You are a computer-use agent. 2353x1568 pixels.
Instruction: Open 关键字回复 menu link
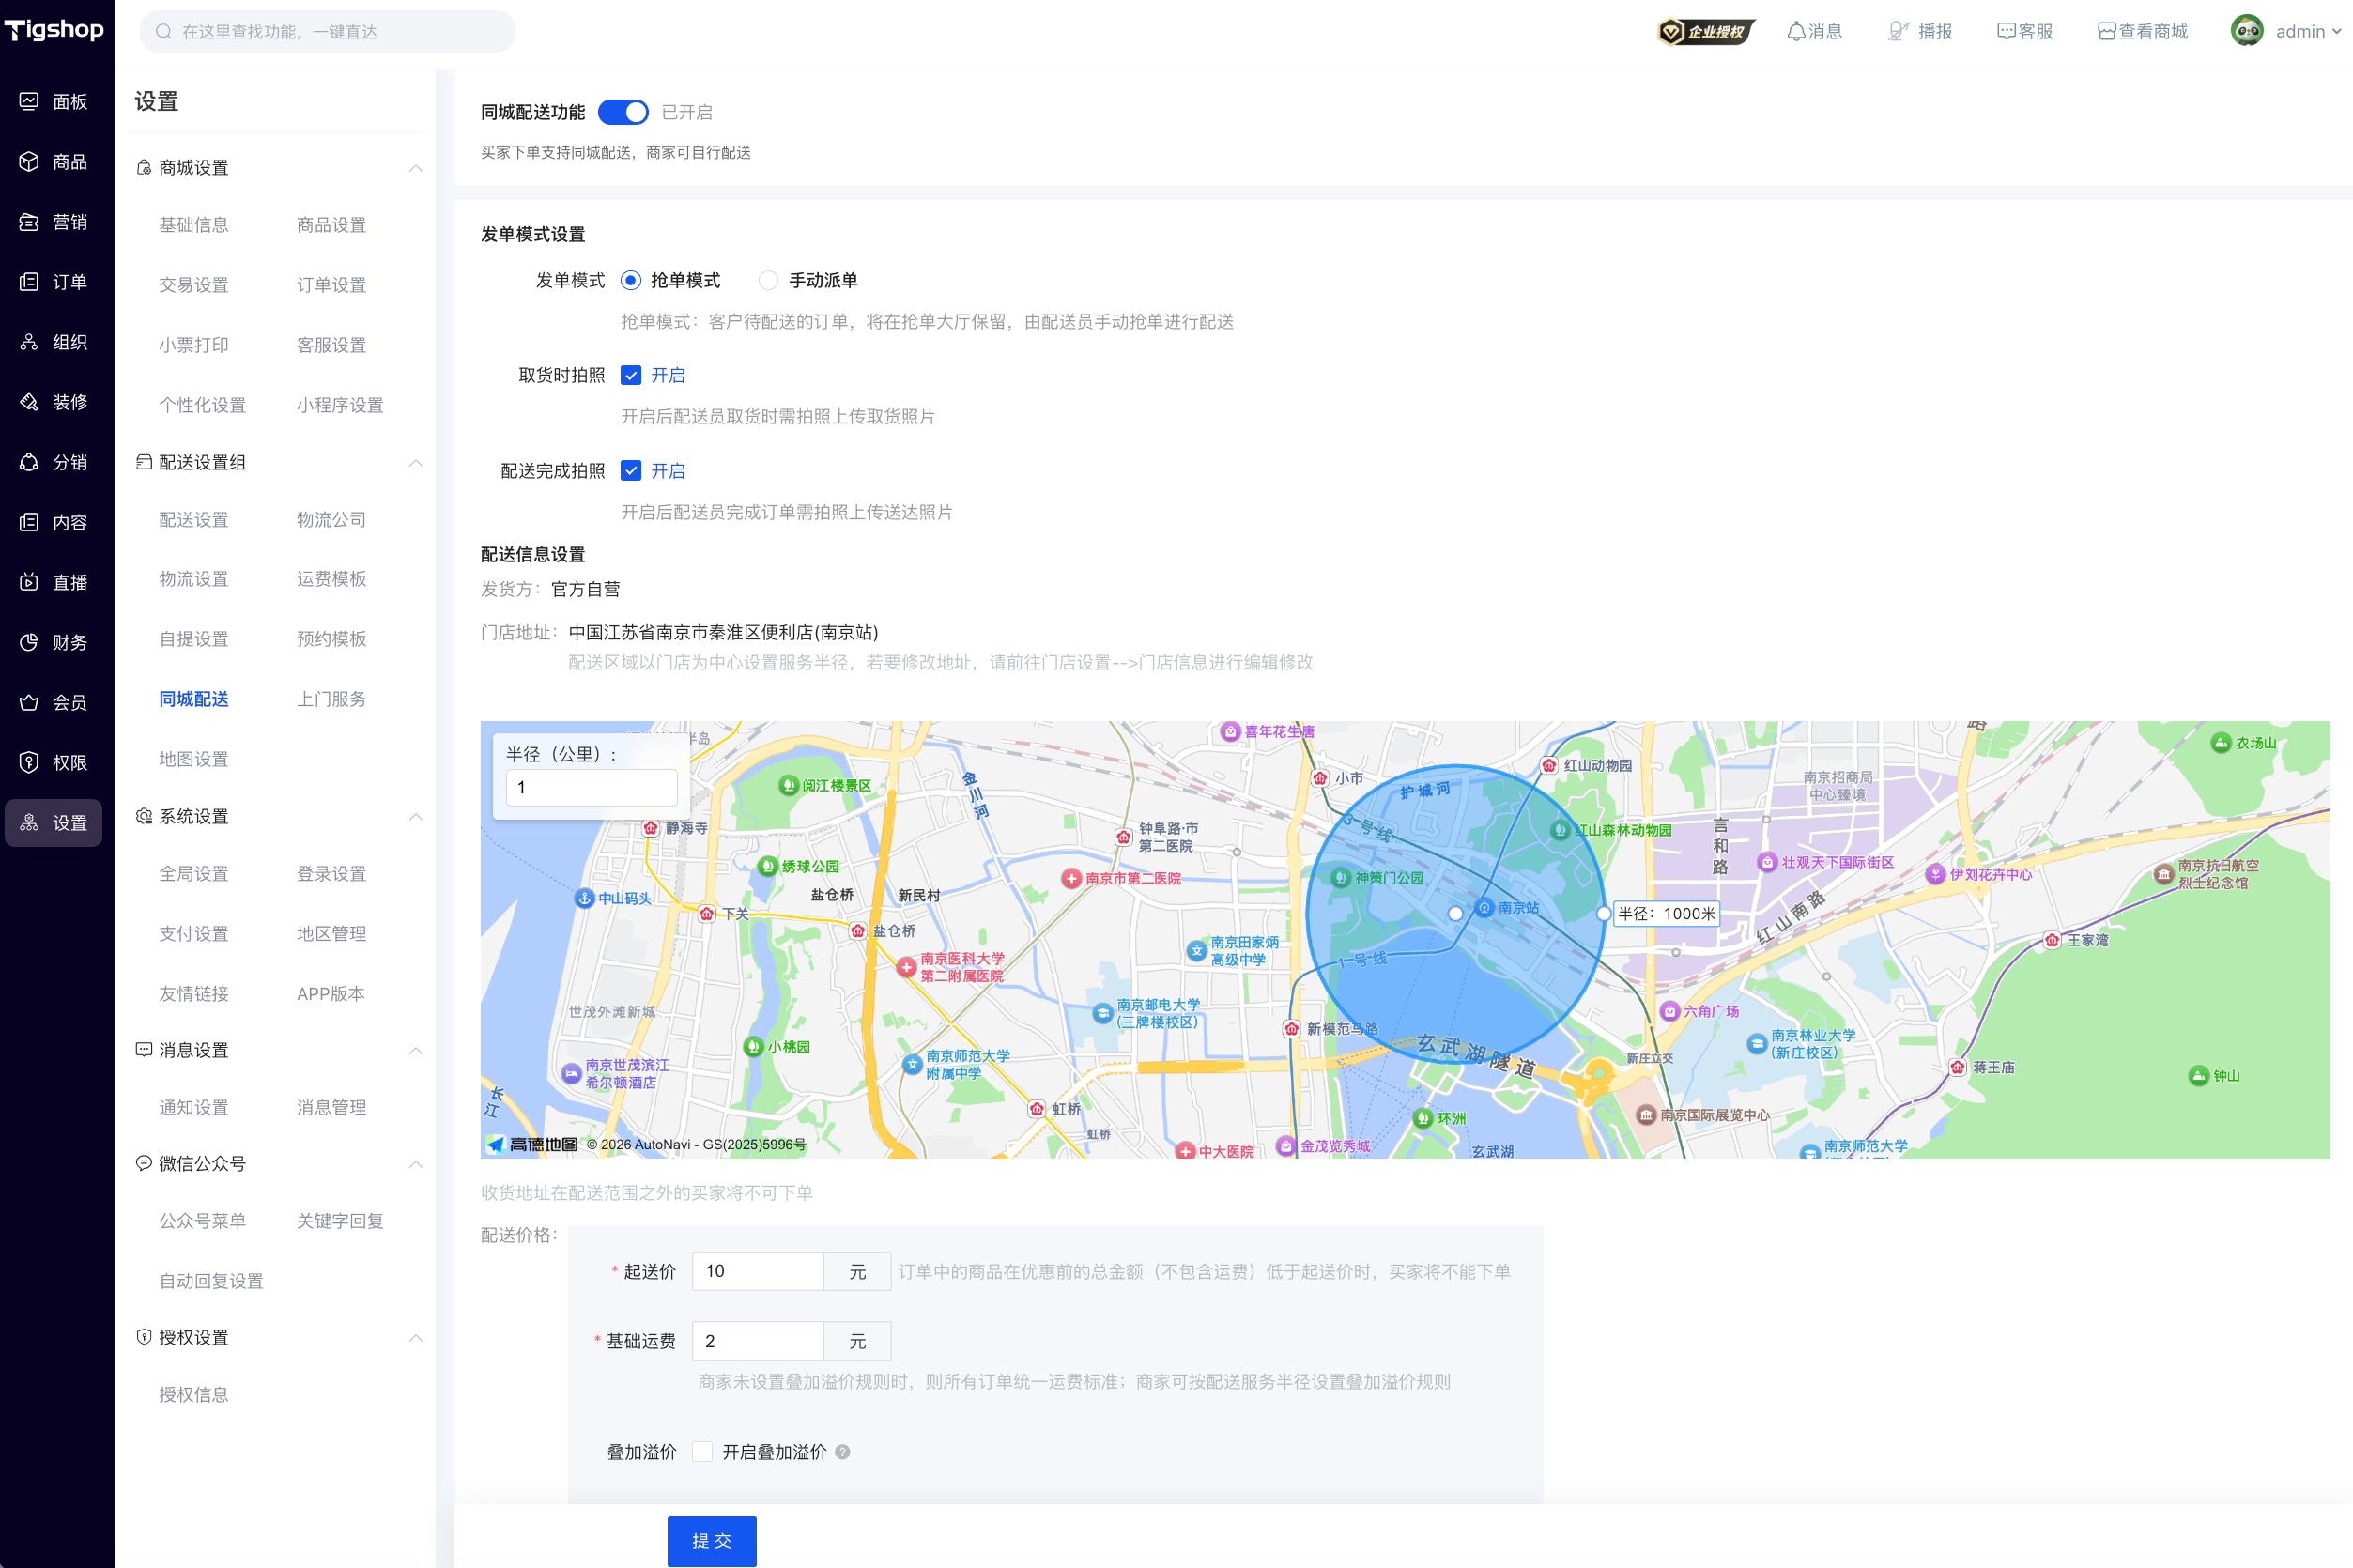pyautogui.click(x=340, y=1221)
